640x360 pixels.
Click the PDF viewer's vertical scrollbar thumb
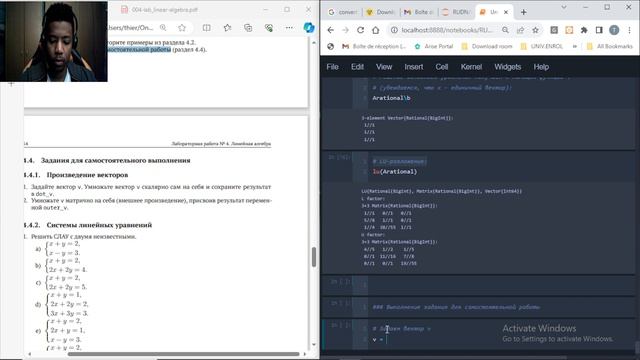314,257
